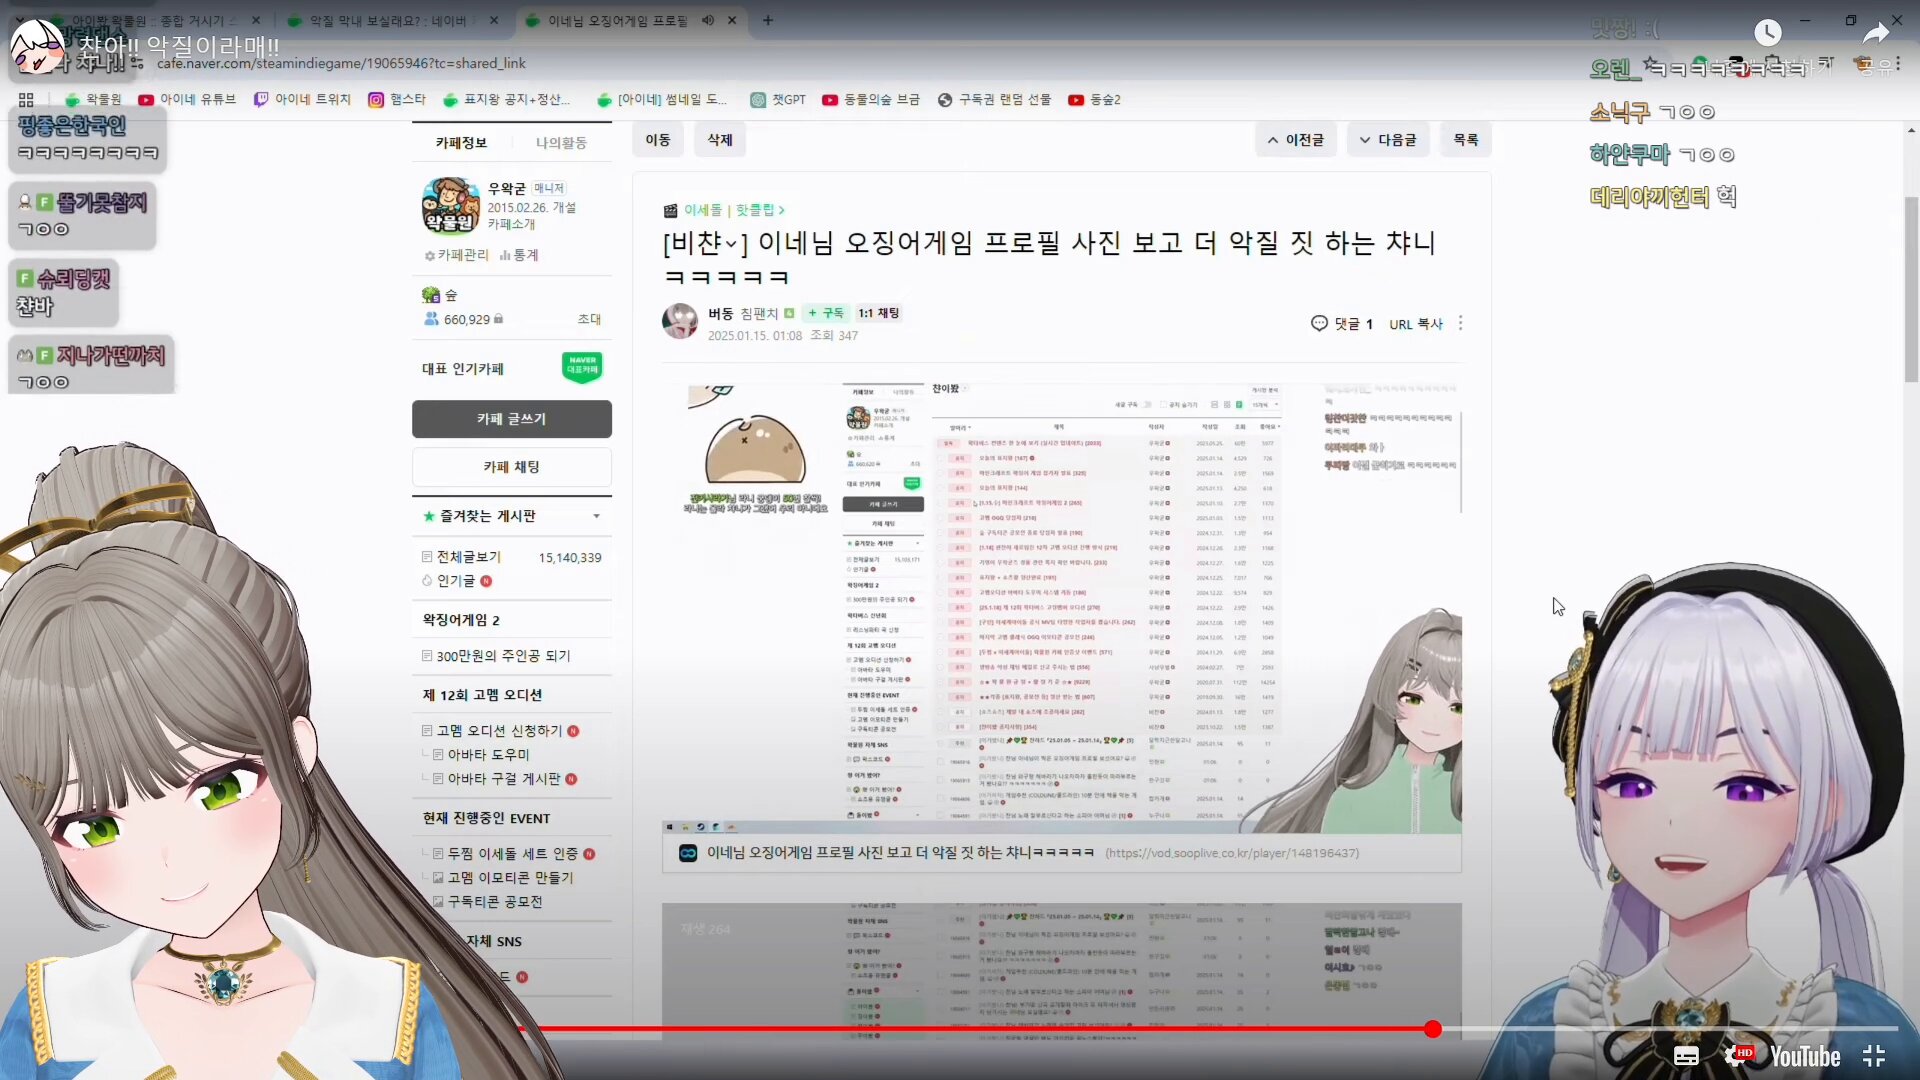1920x1080 pixels.
Task: Click the YouTube share arrow icon
Action: [x=1876, y=33]
